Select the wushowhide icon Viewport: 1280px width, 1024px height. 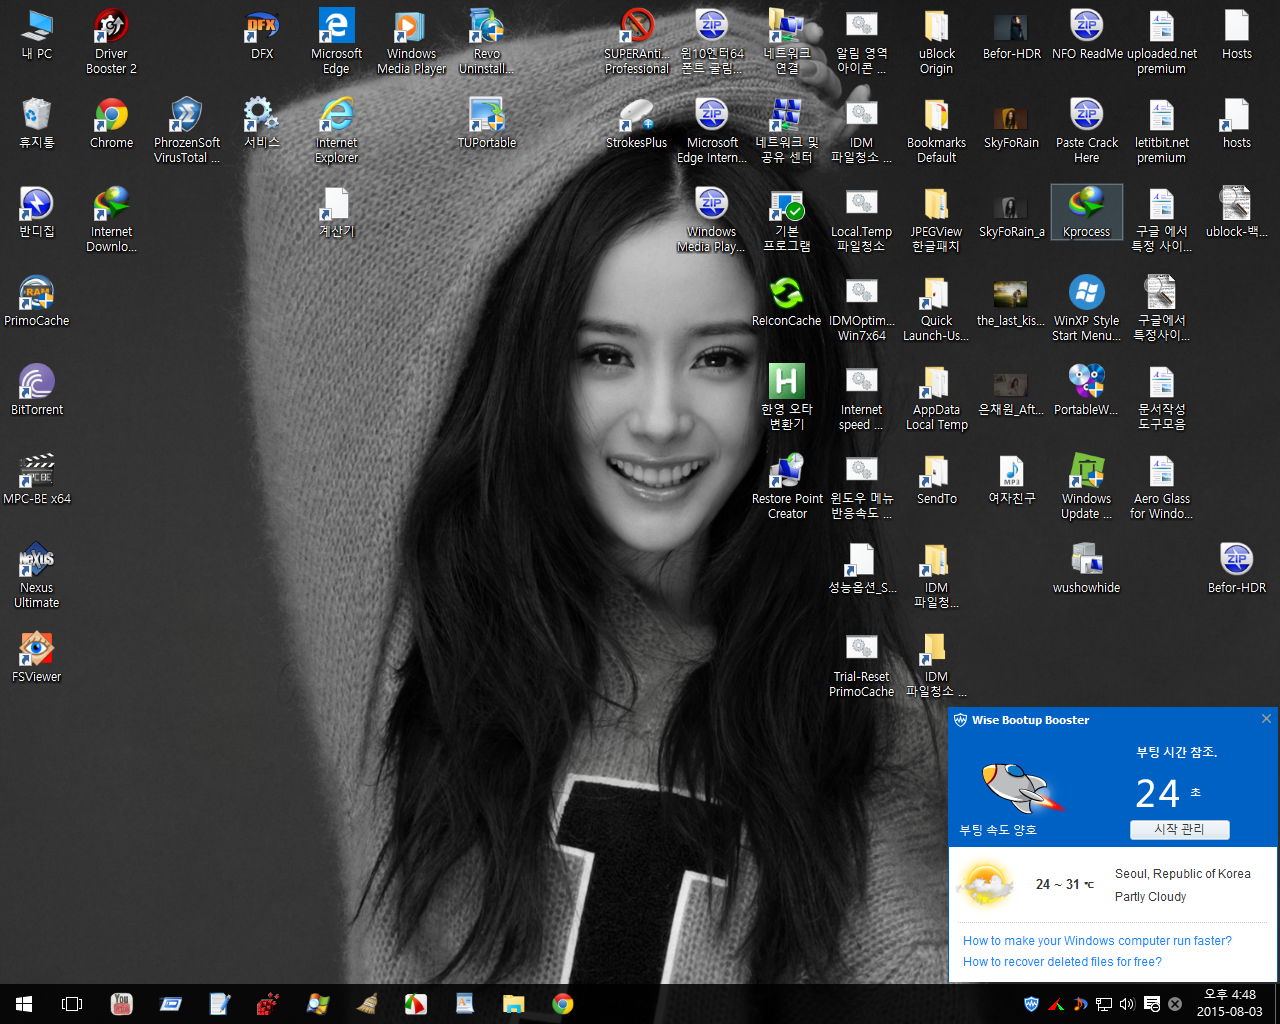1087,569
